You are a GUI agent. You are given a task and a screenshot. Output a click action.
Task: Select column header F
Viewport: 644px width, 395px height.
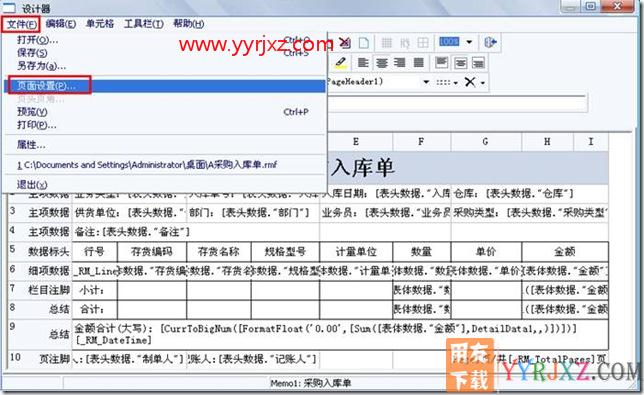point(421,142)
